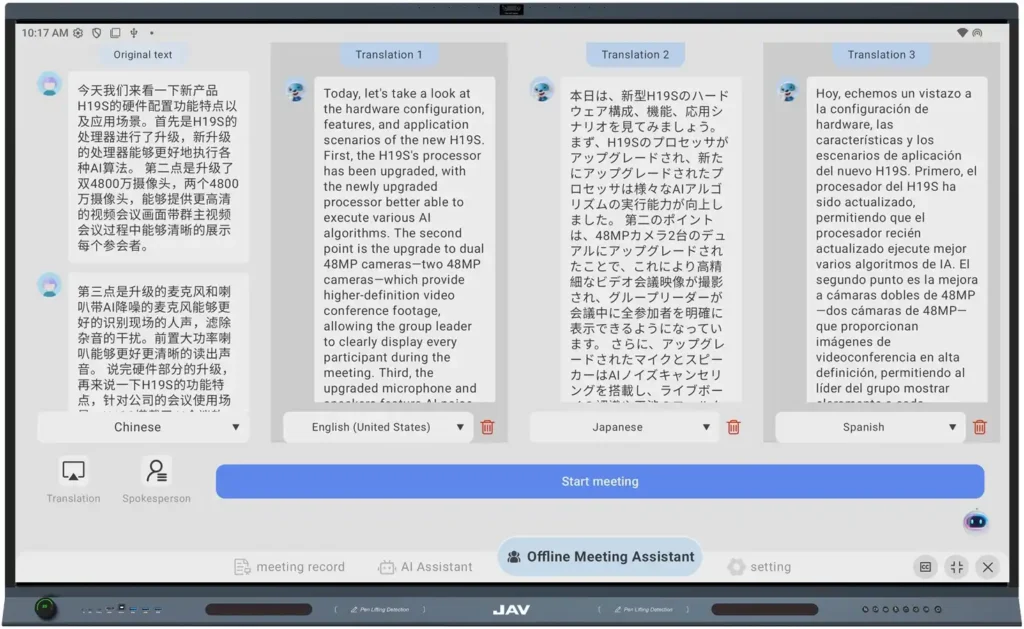Select the Original text header
This screenshot has height=629, width=1024.
click(142, 55)
